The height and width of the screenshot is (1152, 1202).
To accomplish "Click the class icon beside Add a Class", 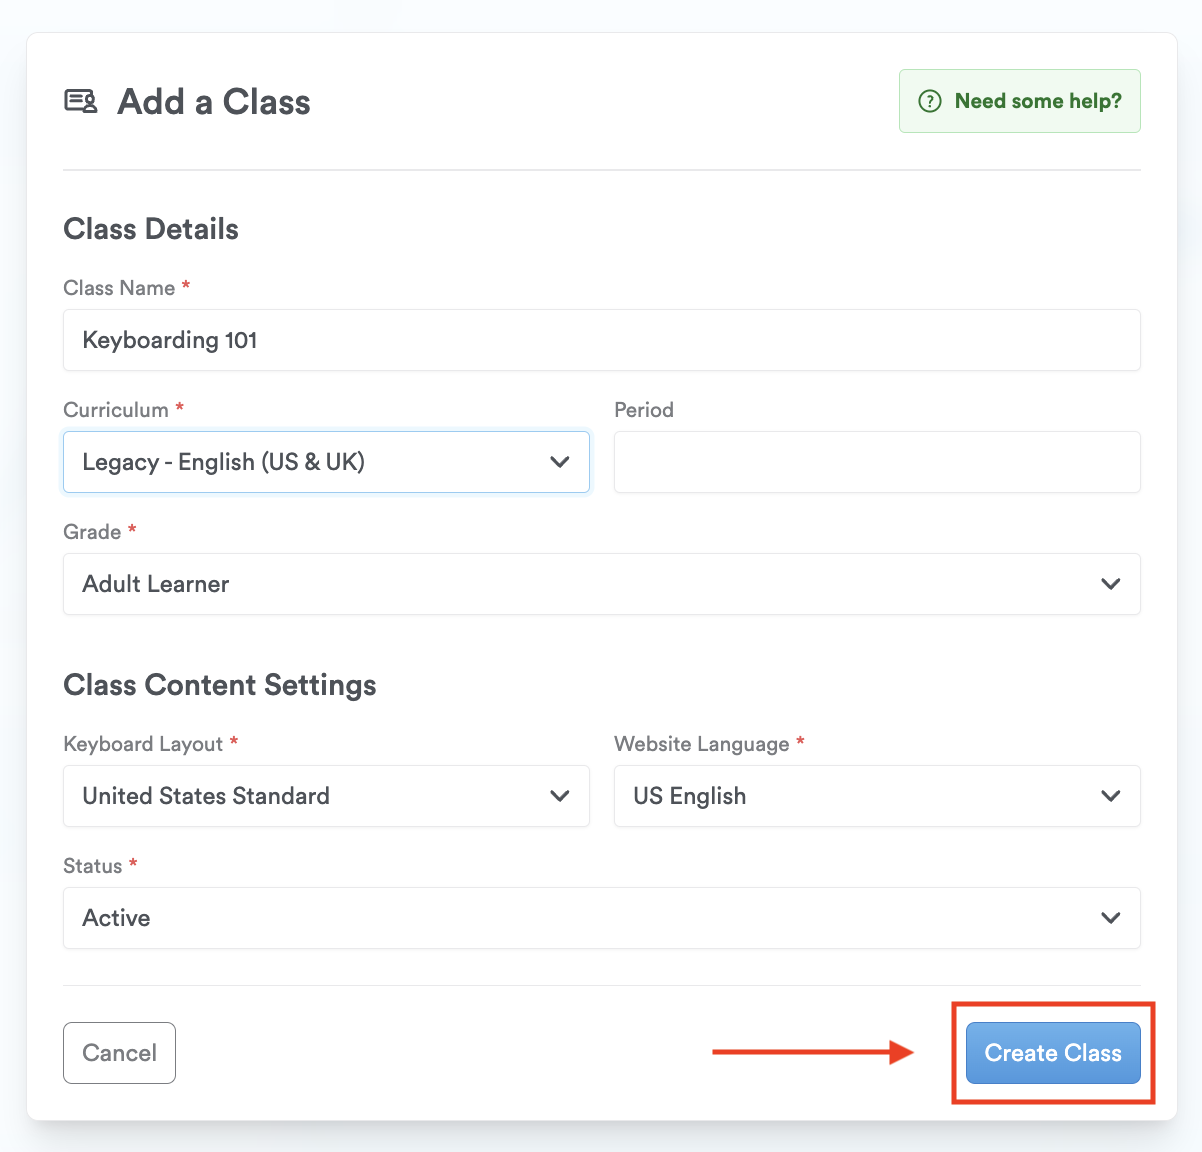I will click(81, 101).
